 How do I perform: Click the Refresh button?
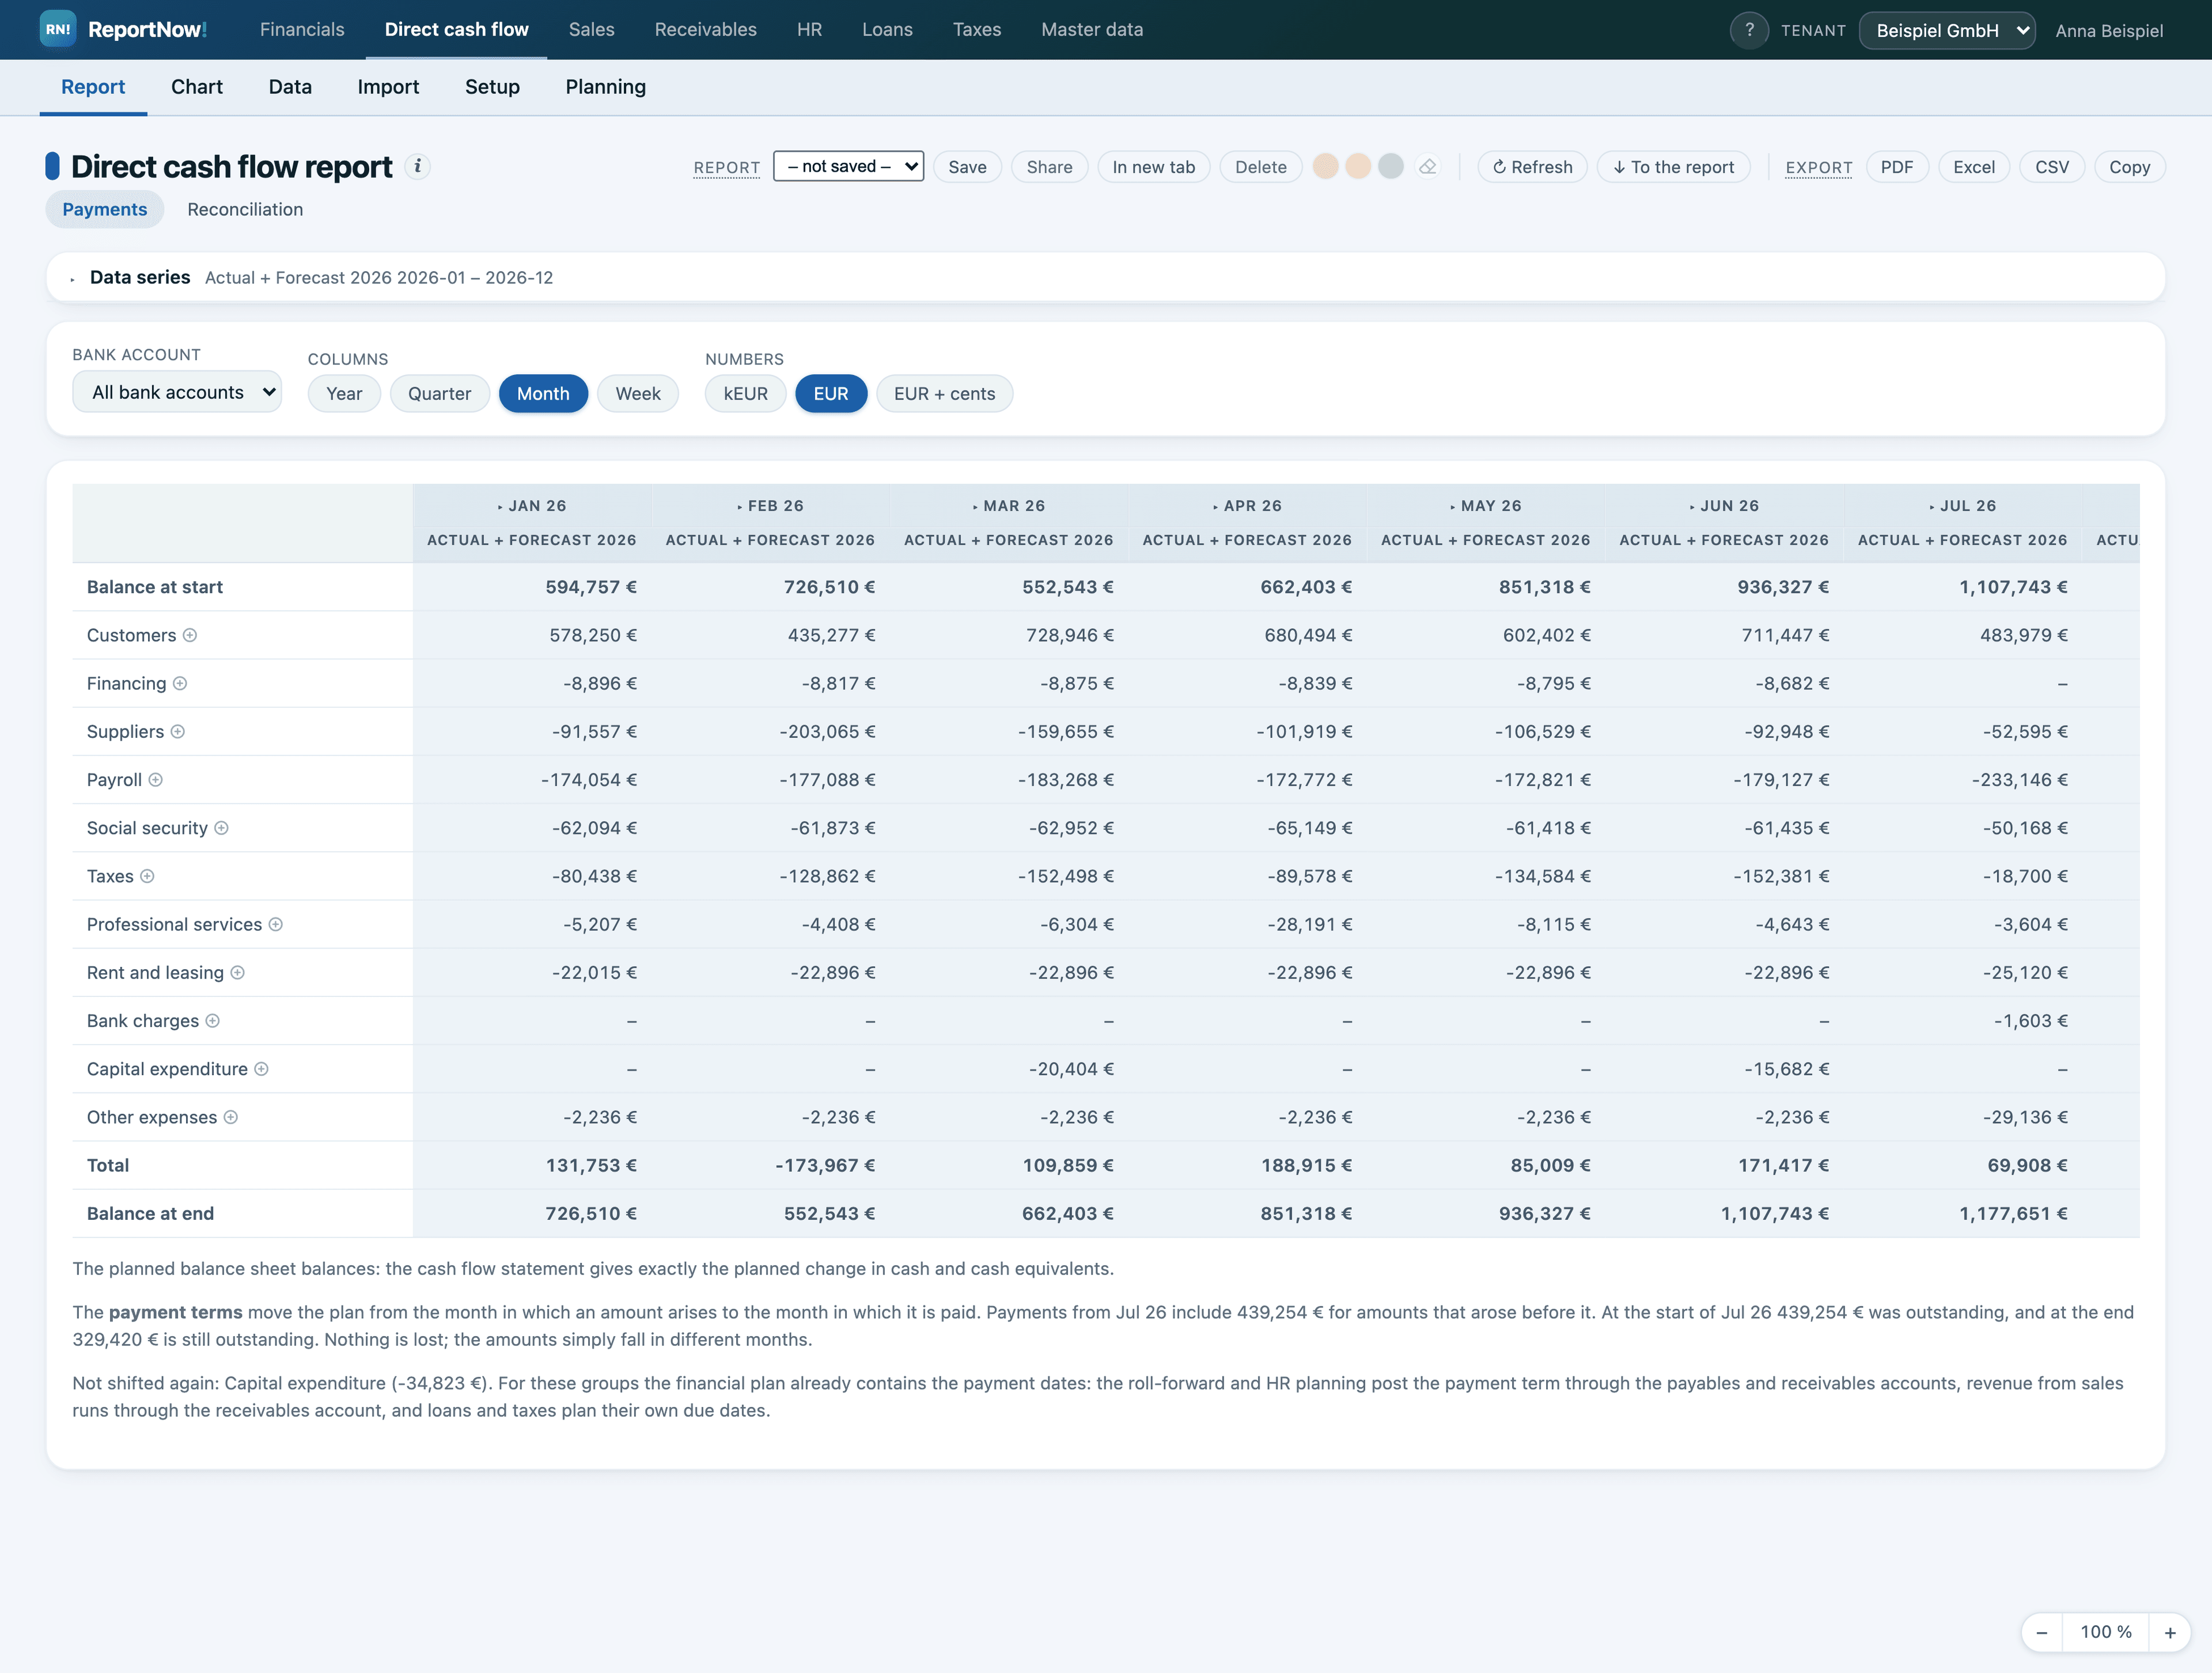point(1532,167)
